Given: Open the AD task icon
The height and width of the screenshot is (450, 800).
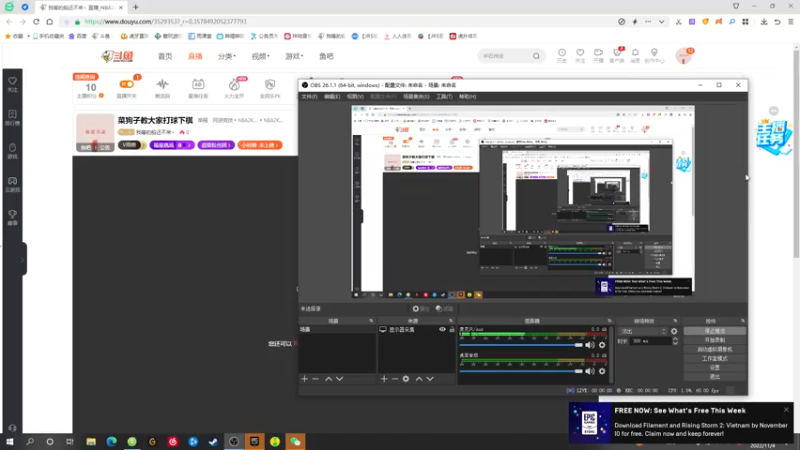Looking at the screenshot, I should [x=198, y=88].
